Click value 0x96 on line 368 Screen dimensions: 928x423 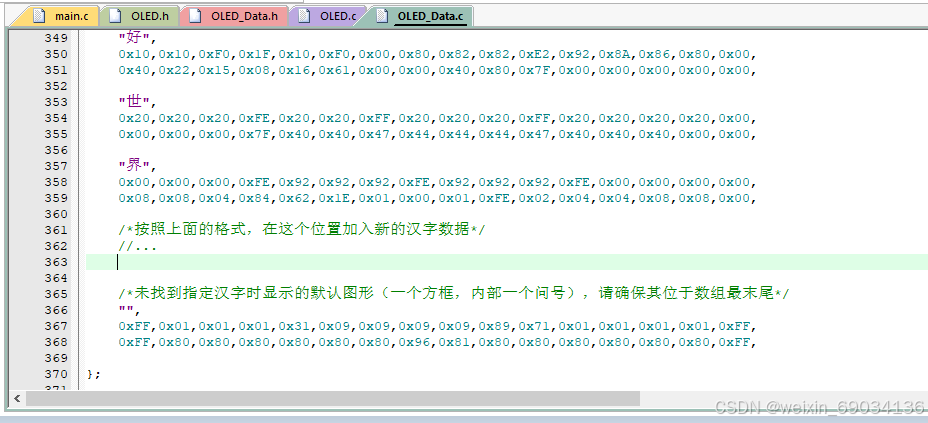(x=415, y=342)
